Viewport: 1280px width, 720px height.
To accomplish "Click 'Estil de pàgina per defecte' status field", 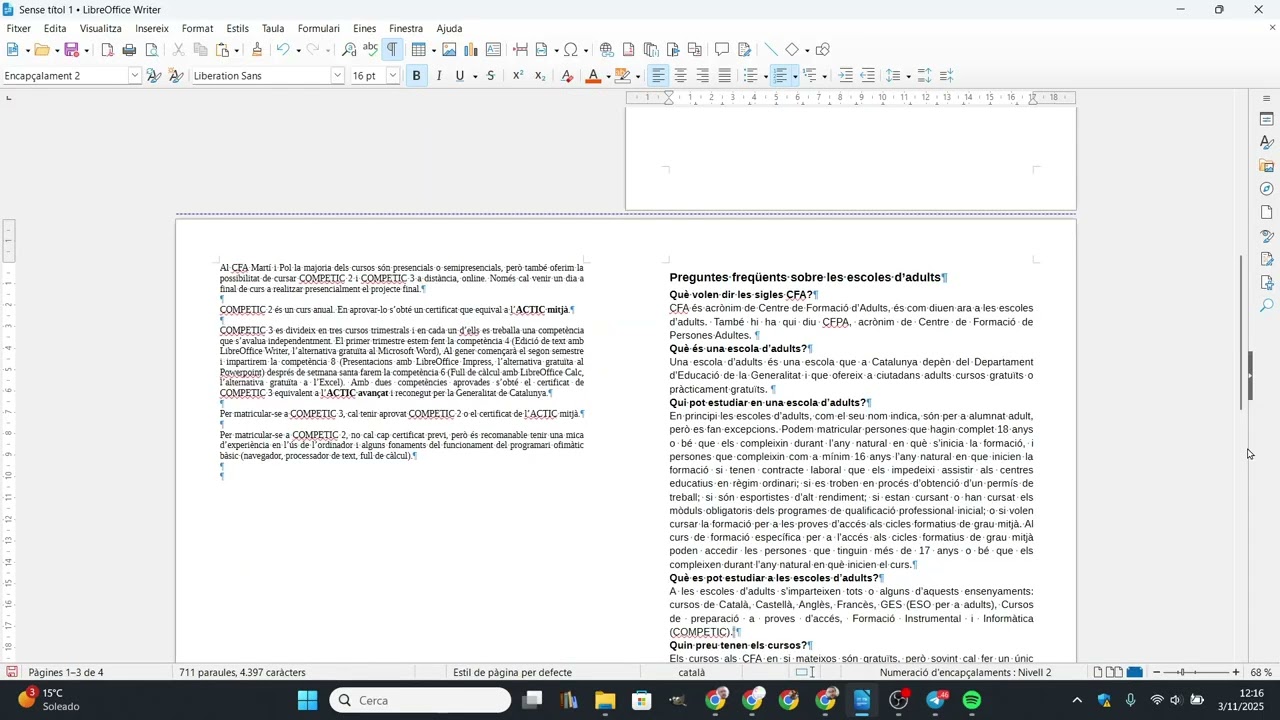I will 512,673.
